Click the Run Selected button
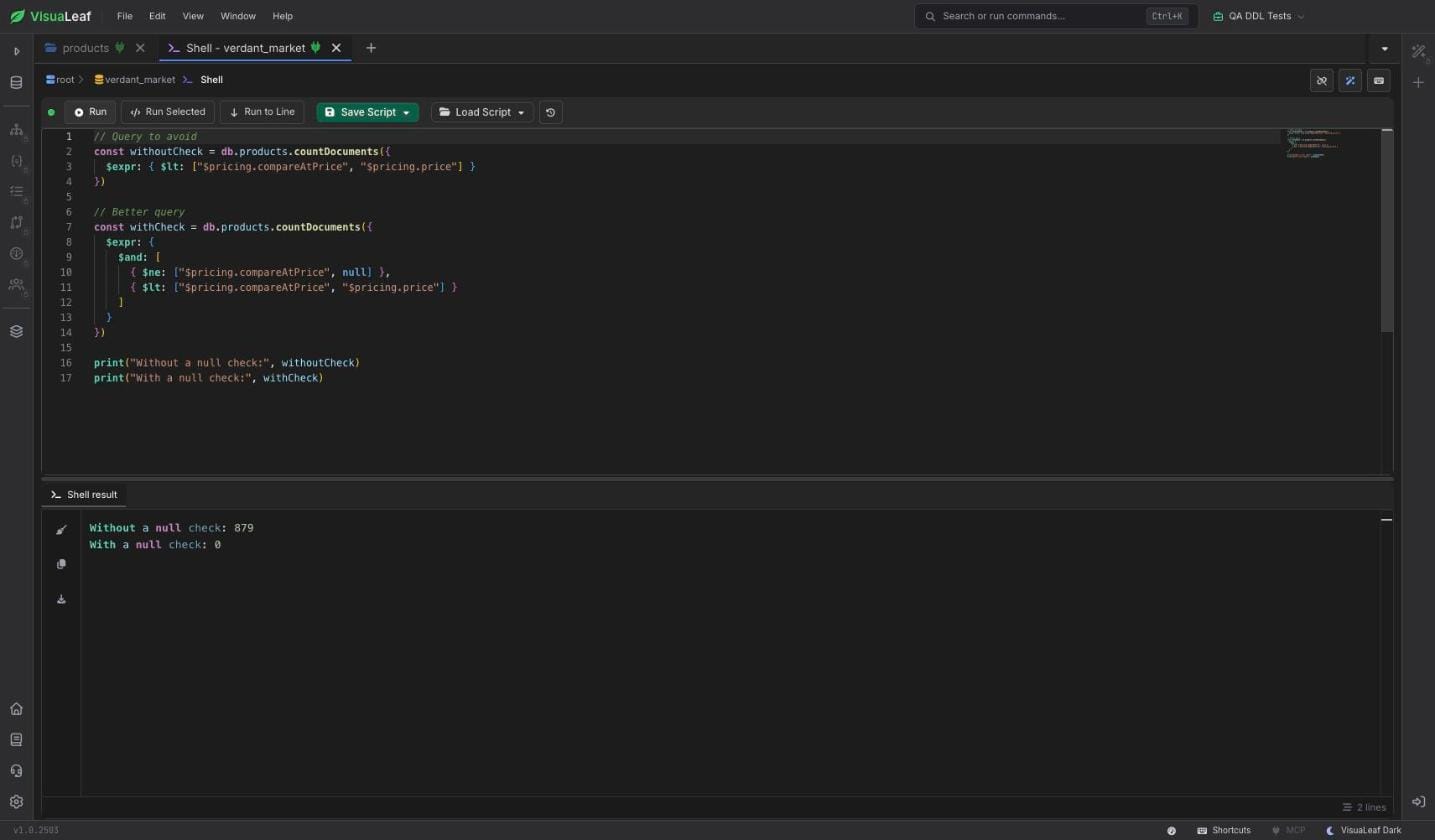Viewport: 1435px width, 840px height. coord(168,112)
